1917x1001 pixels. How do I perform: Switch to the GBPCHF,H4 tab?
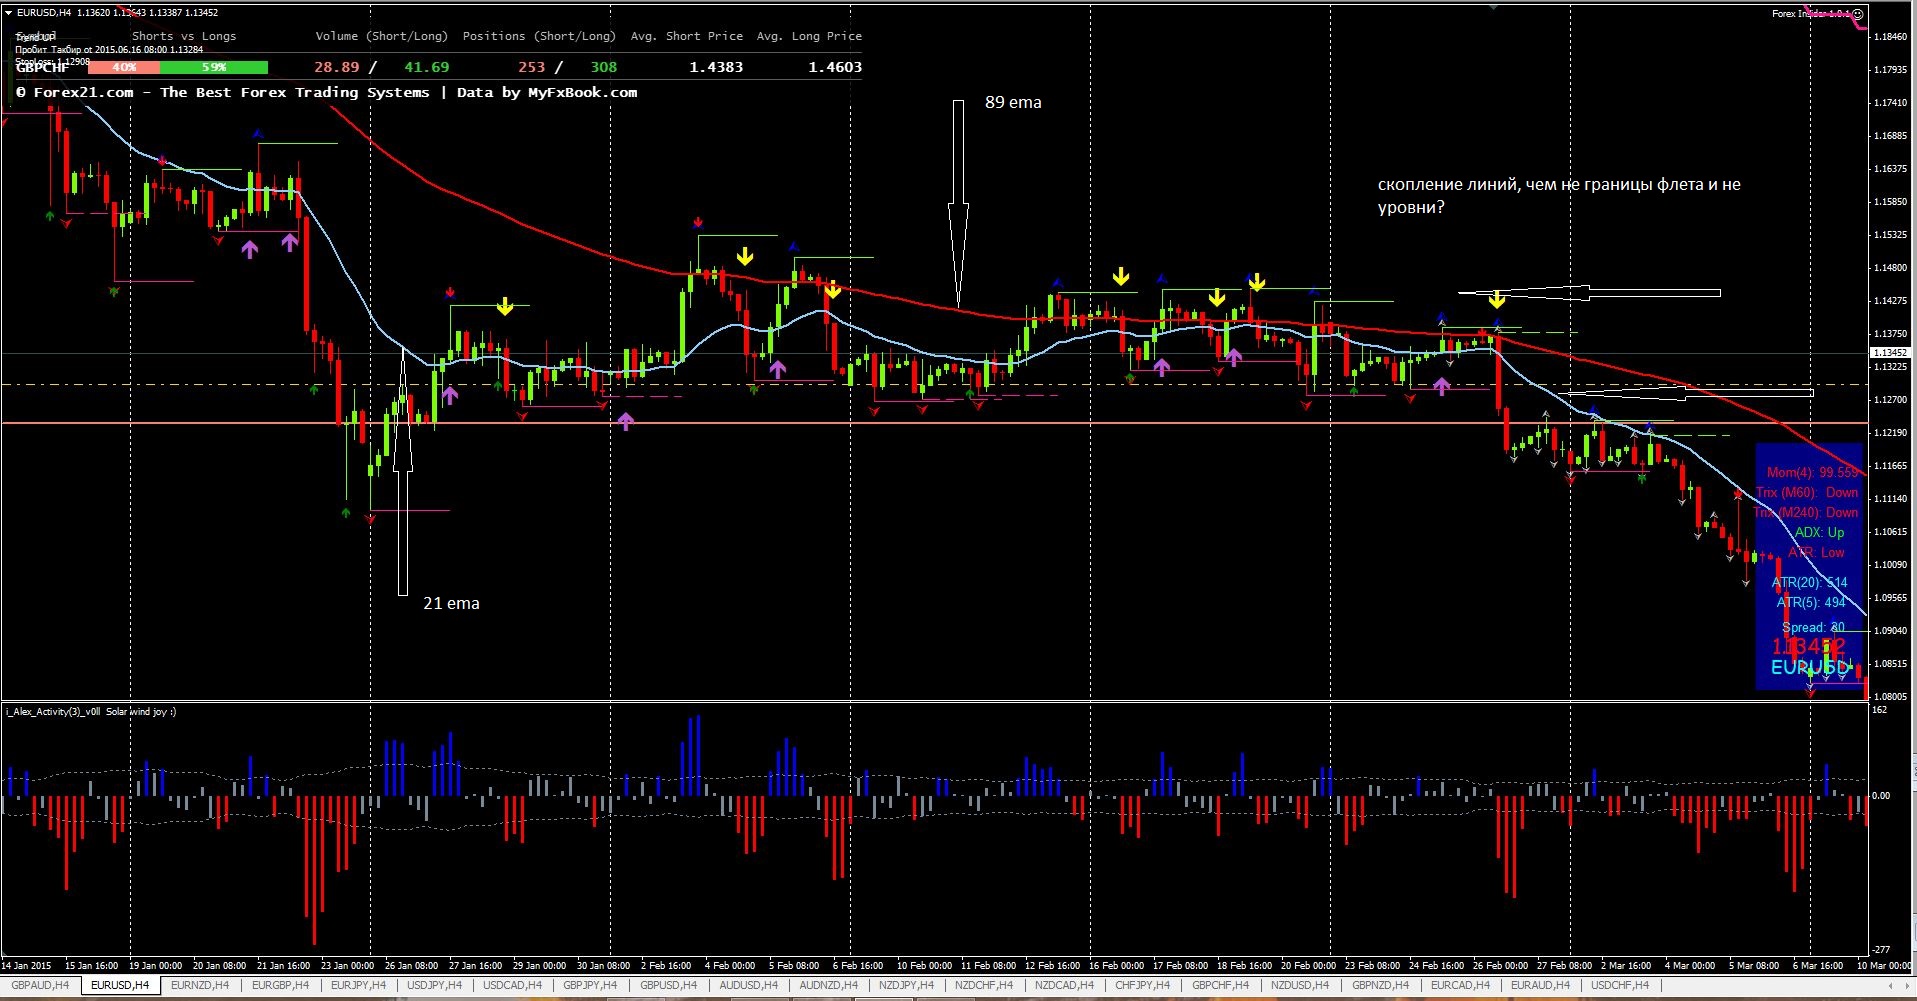(x=1220, y=986)
